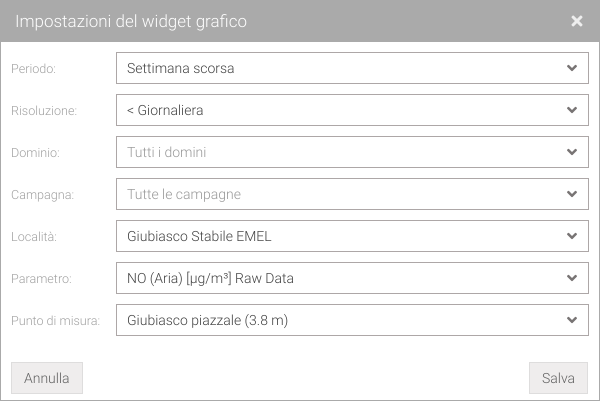The width and height of the screenshot is (600, 401).
Task: Click the chevron arrow in the Campagna field
Action: point(571,194)
